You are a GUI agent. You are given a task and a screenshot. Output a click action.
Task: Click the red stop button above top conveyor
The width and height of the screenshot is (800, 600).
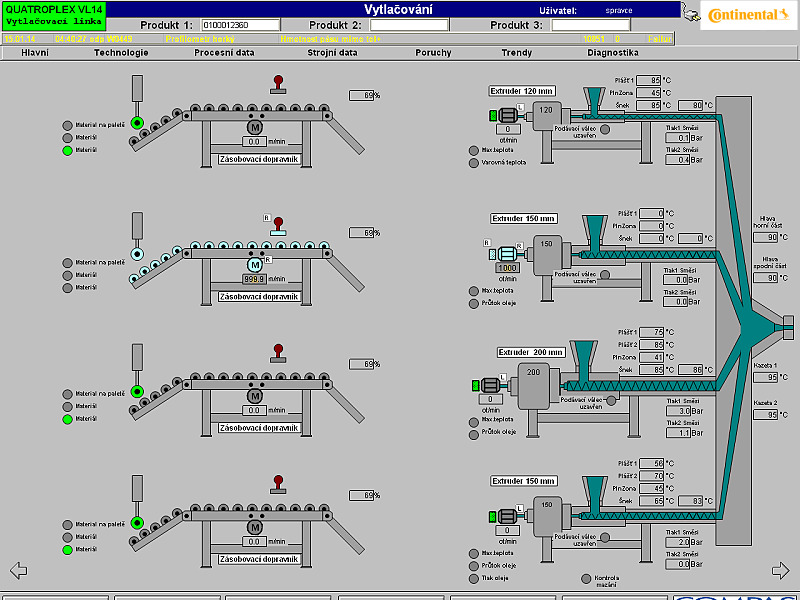pyautogui.click(x=278, y=85)
